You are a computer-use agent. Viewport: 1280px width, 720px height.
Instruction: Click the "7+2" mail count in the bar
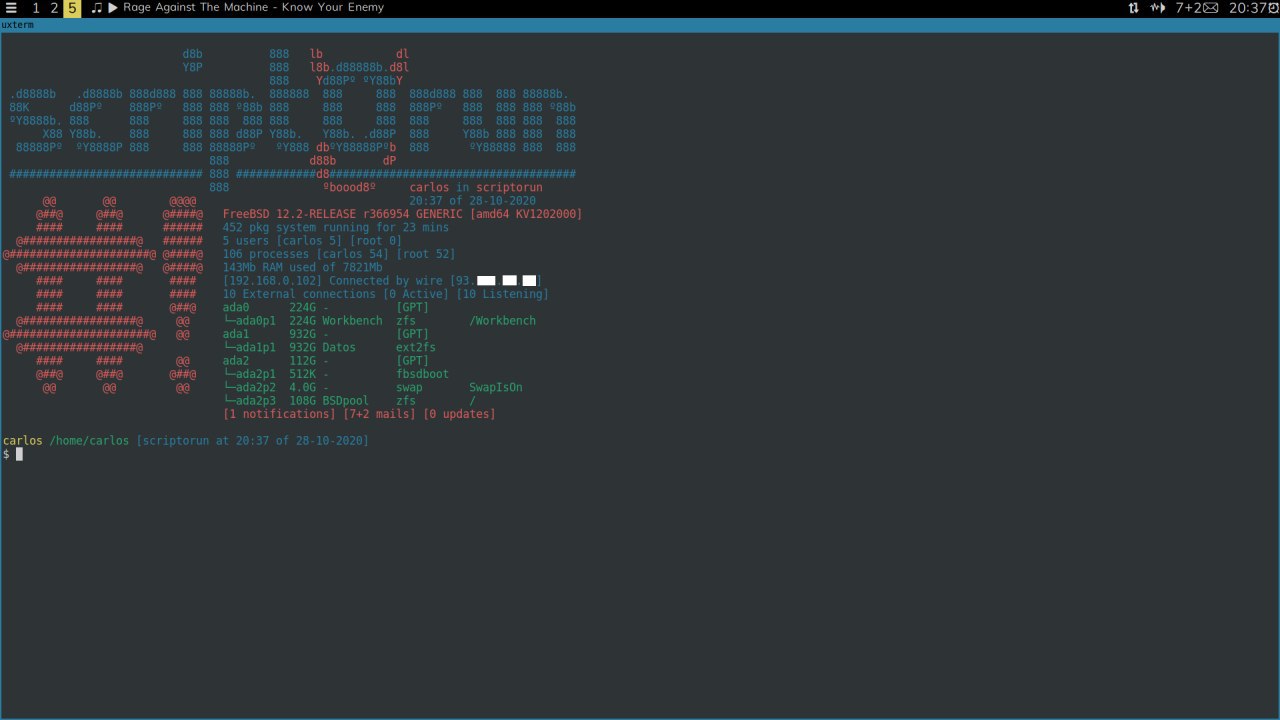pyautogui.click(x=1188, y=8)
